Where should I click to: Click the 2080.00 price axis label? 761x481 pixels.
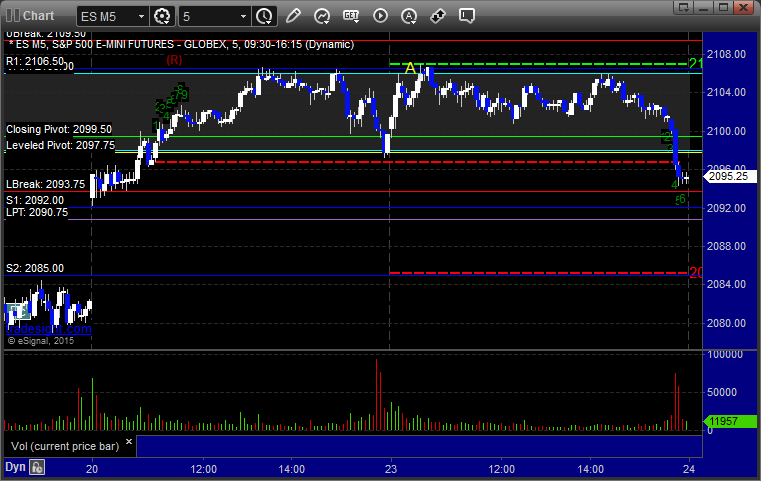coord(727,323)
